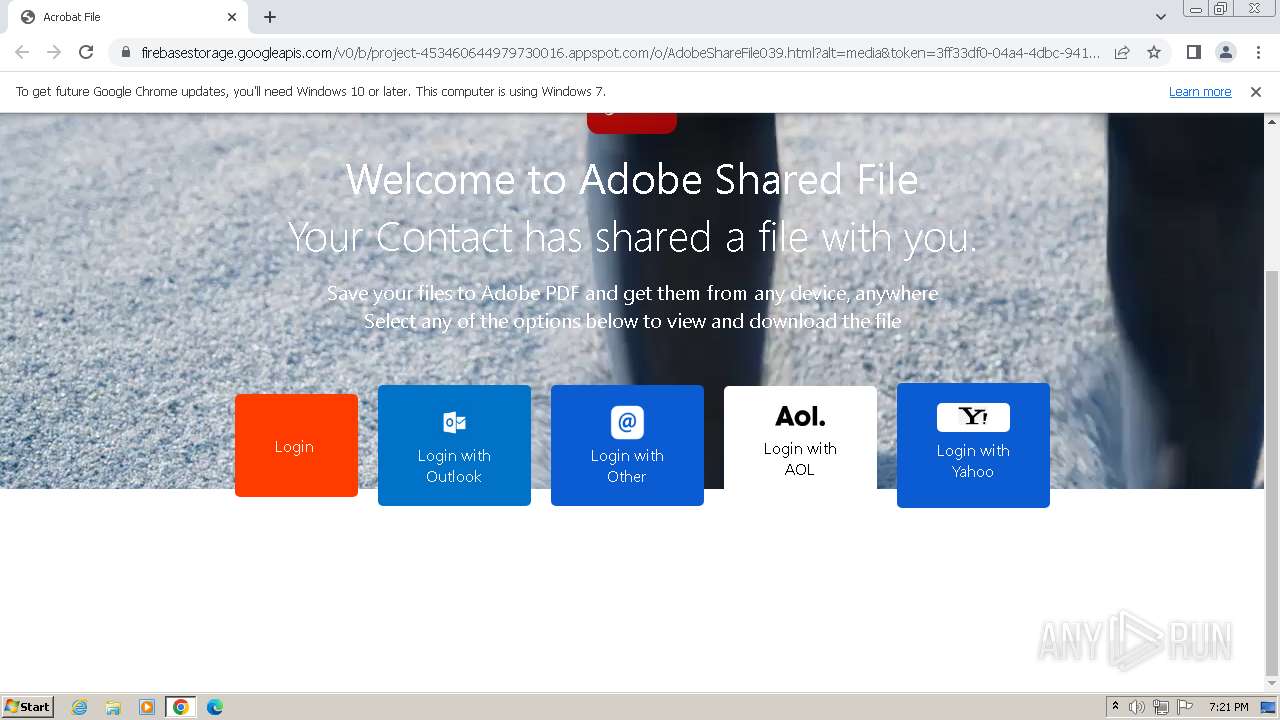Focus the firebasestorage URL address bar
The image size is (1280, 720).
620,52
